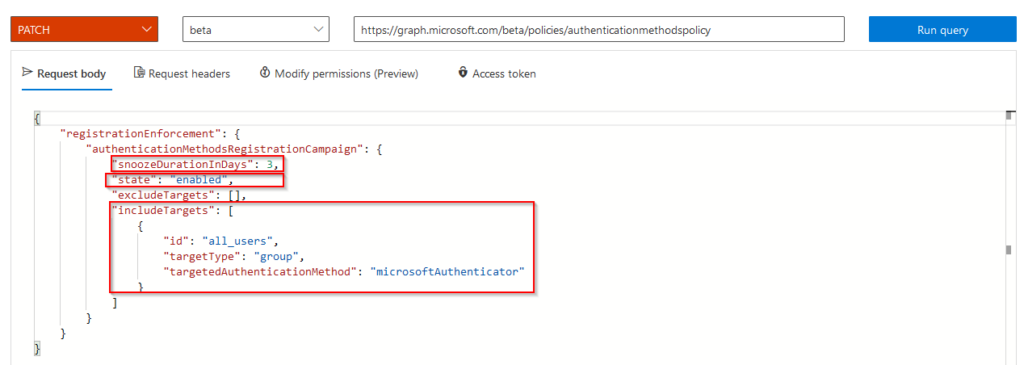Click the "snoozeDurationInDays" key
The width and height of the screenshot is (1024, 365).
point(184,164)
